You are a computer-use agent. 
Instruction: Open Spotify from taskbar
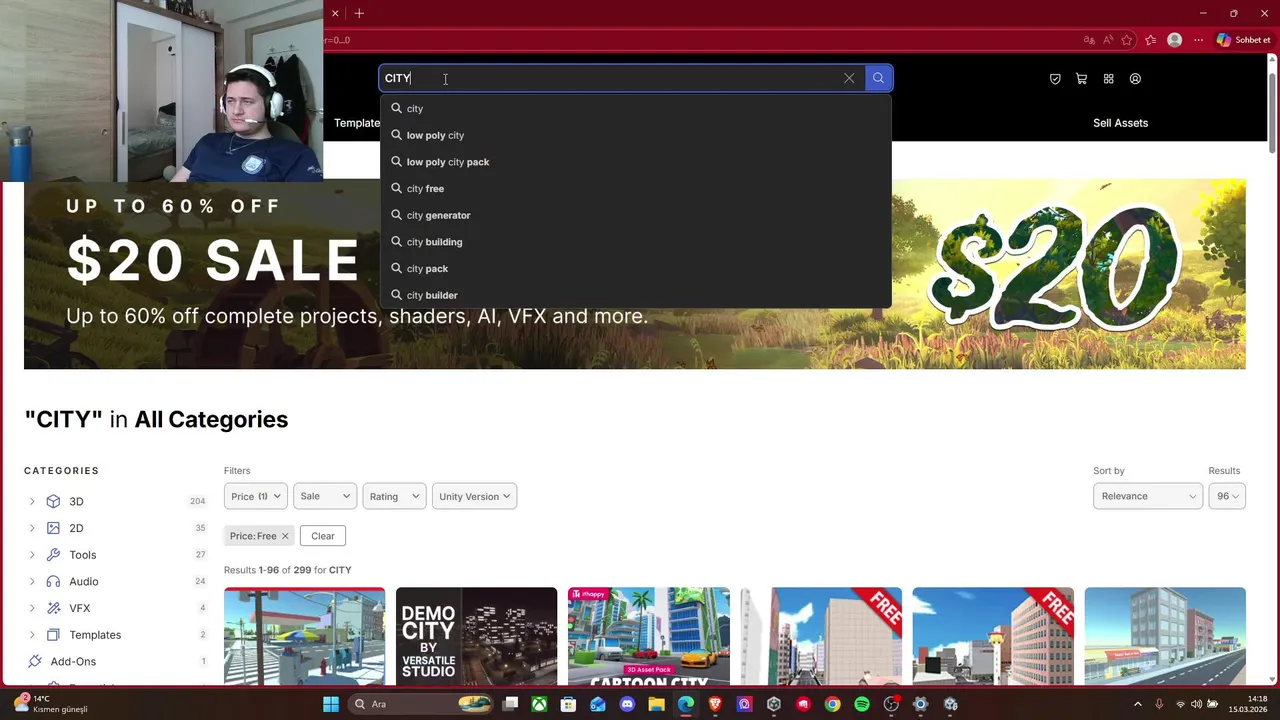[862, 704]
